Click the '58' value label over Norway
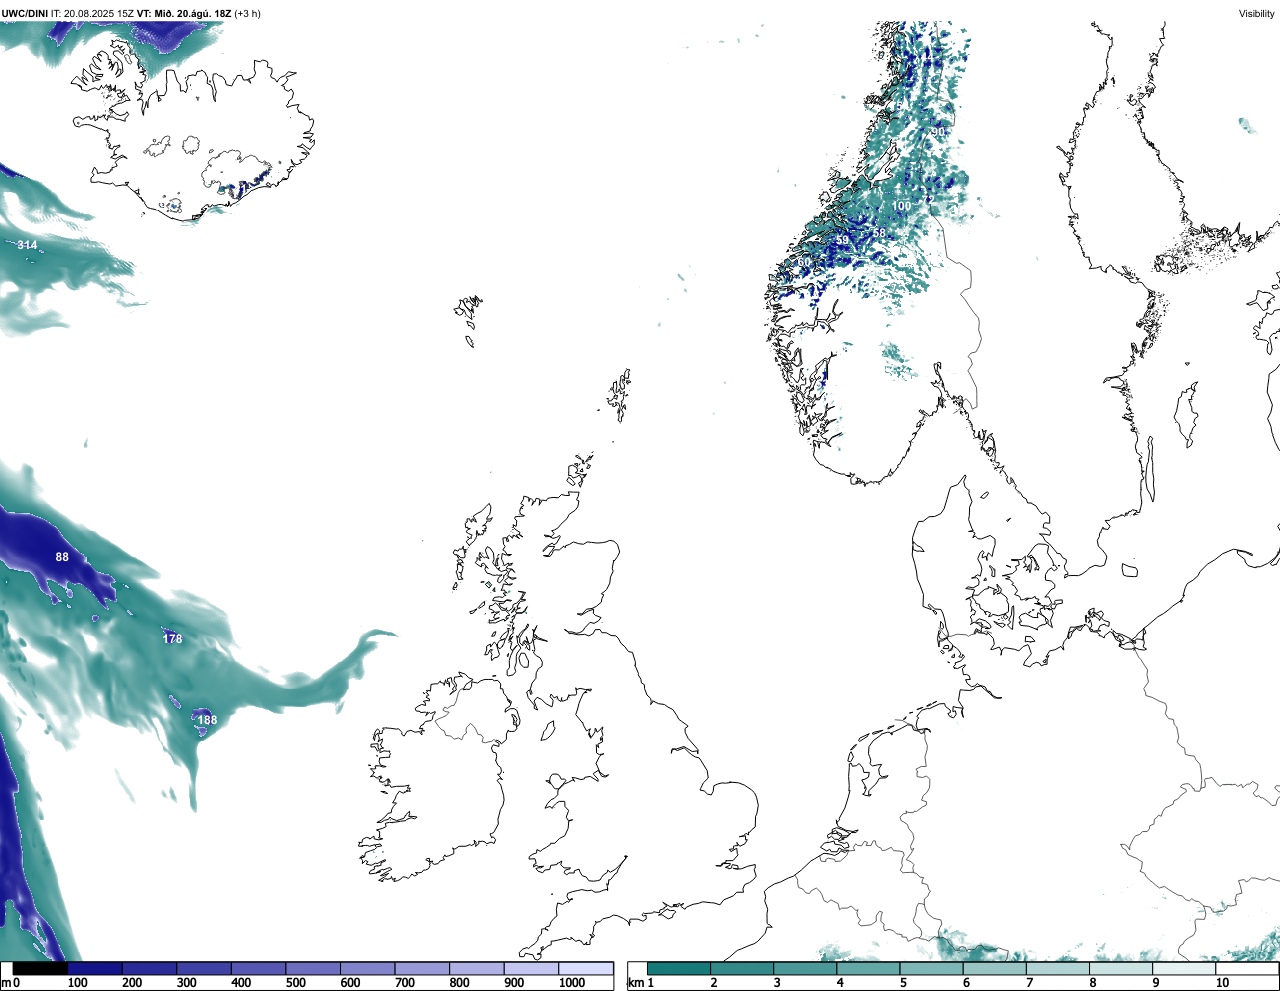The width and height of the screenshot is (1280, 991). 879,233
